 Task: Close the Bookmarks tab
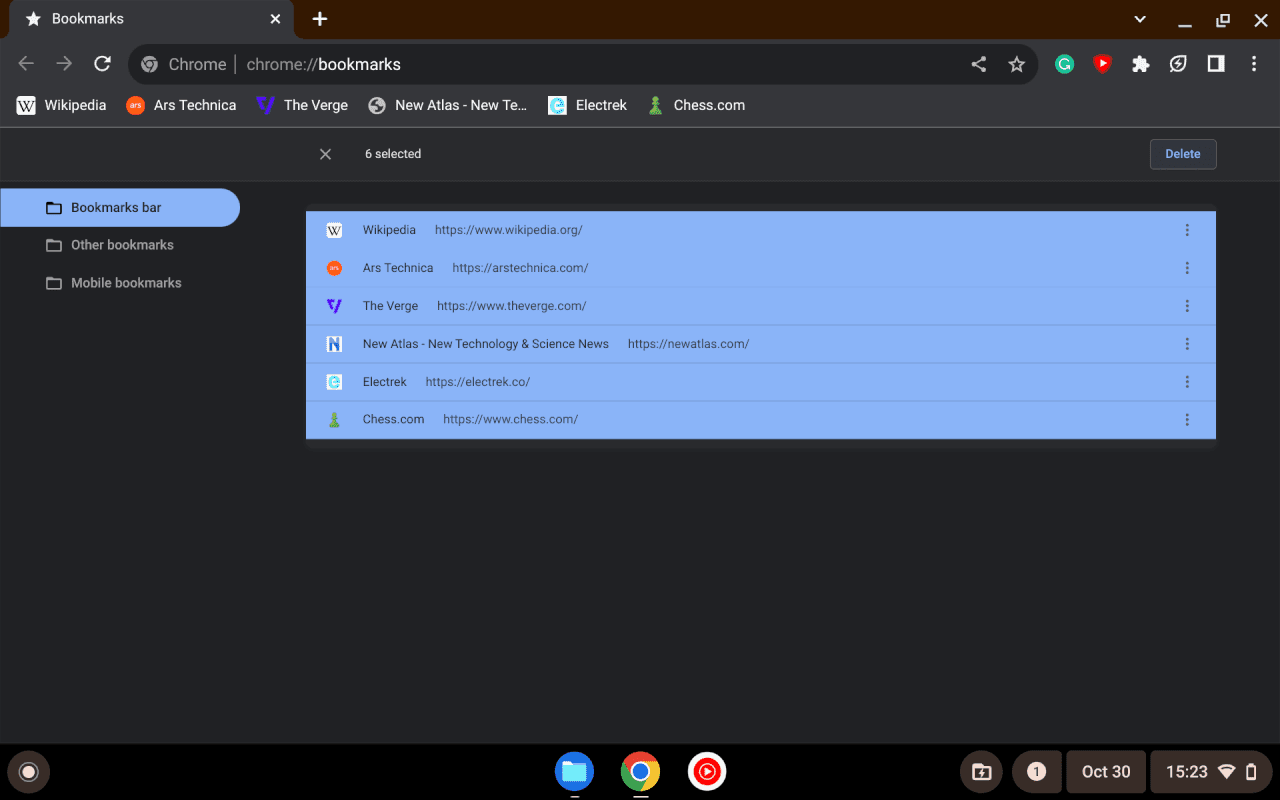pos(276,19)
